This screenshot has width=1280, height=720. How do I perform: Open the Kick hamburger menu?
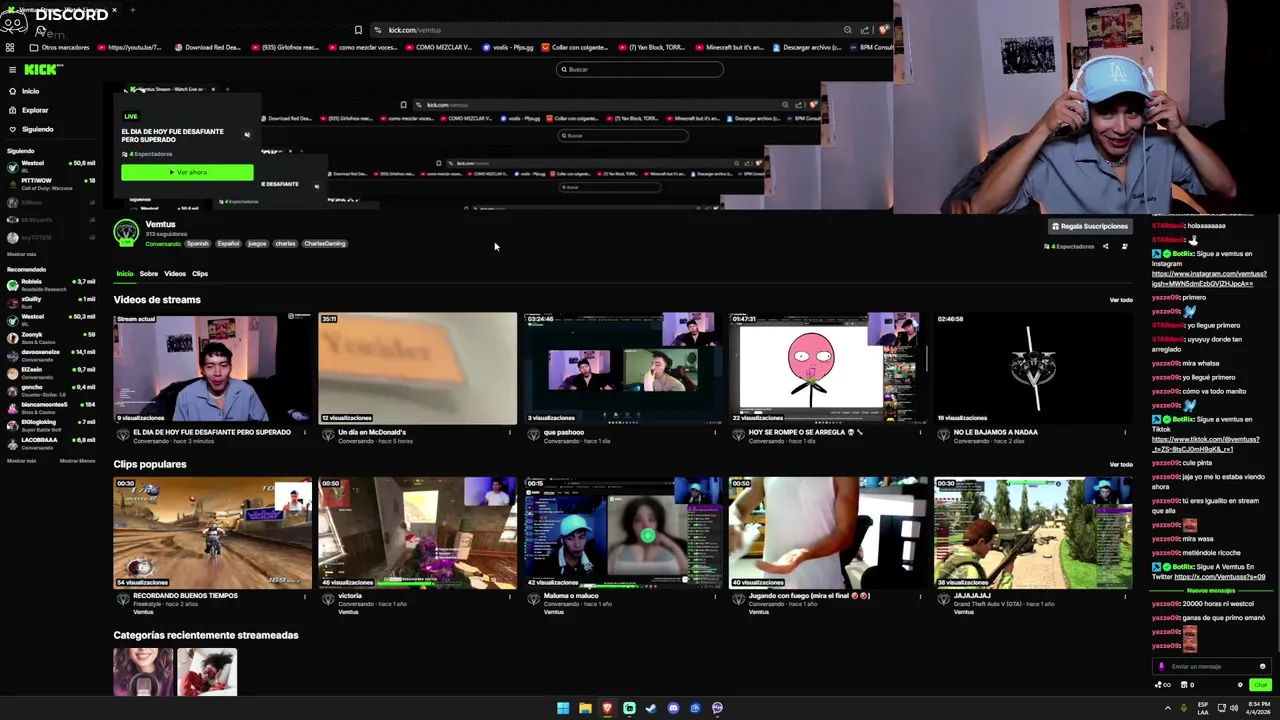[x=12, y=70]
